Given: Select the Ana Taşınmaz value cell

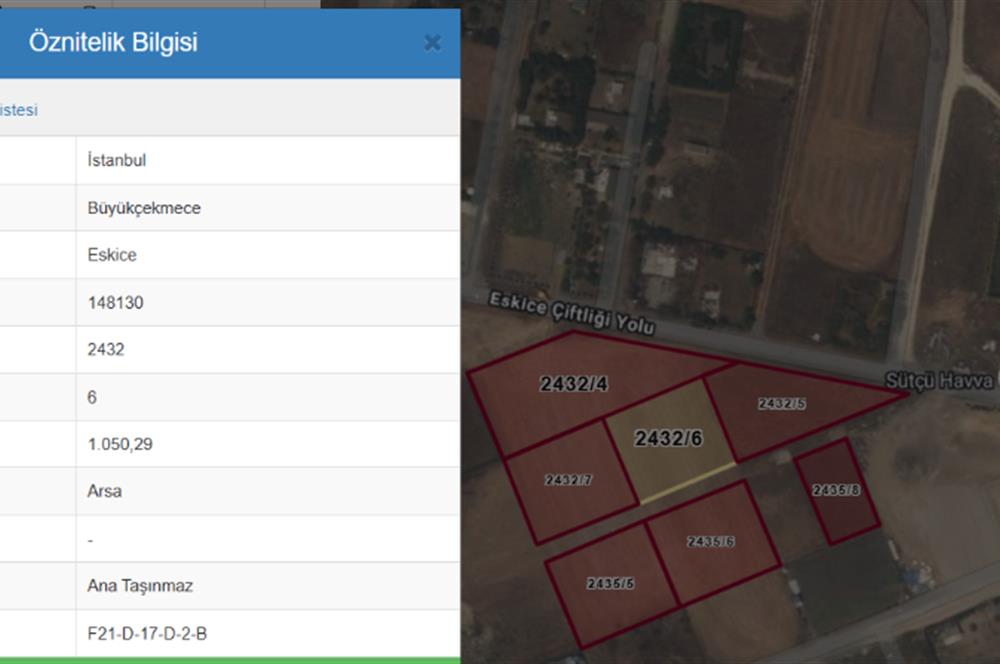Looking at the screenshot, I should click(268, 586).
